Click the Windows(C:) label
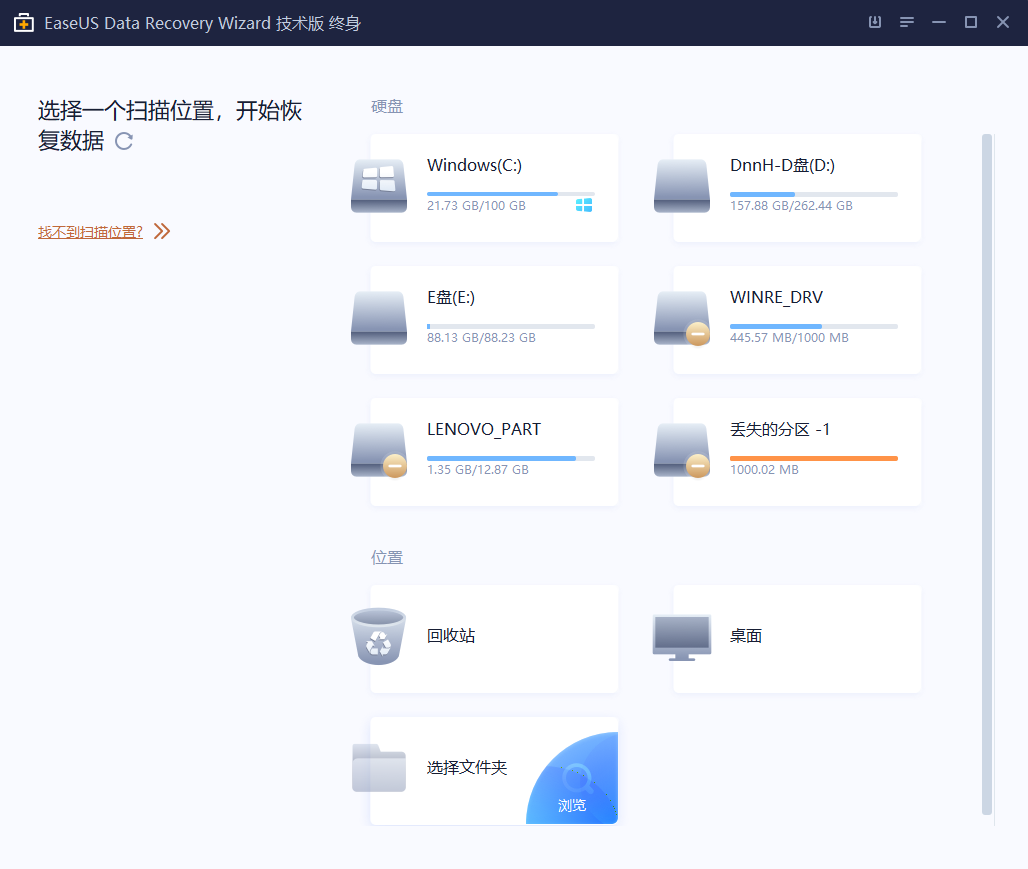 (x=474, y=165)
